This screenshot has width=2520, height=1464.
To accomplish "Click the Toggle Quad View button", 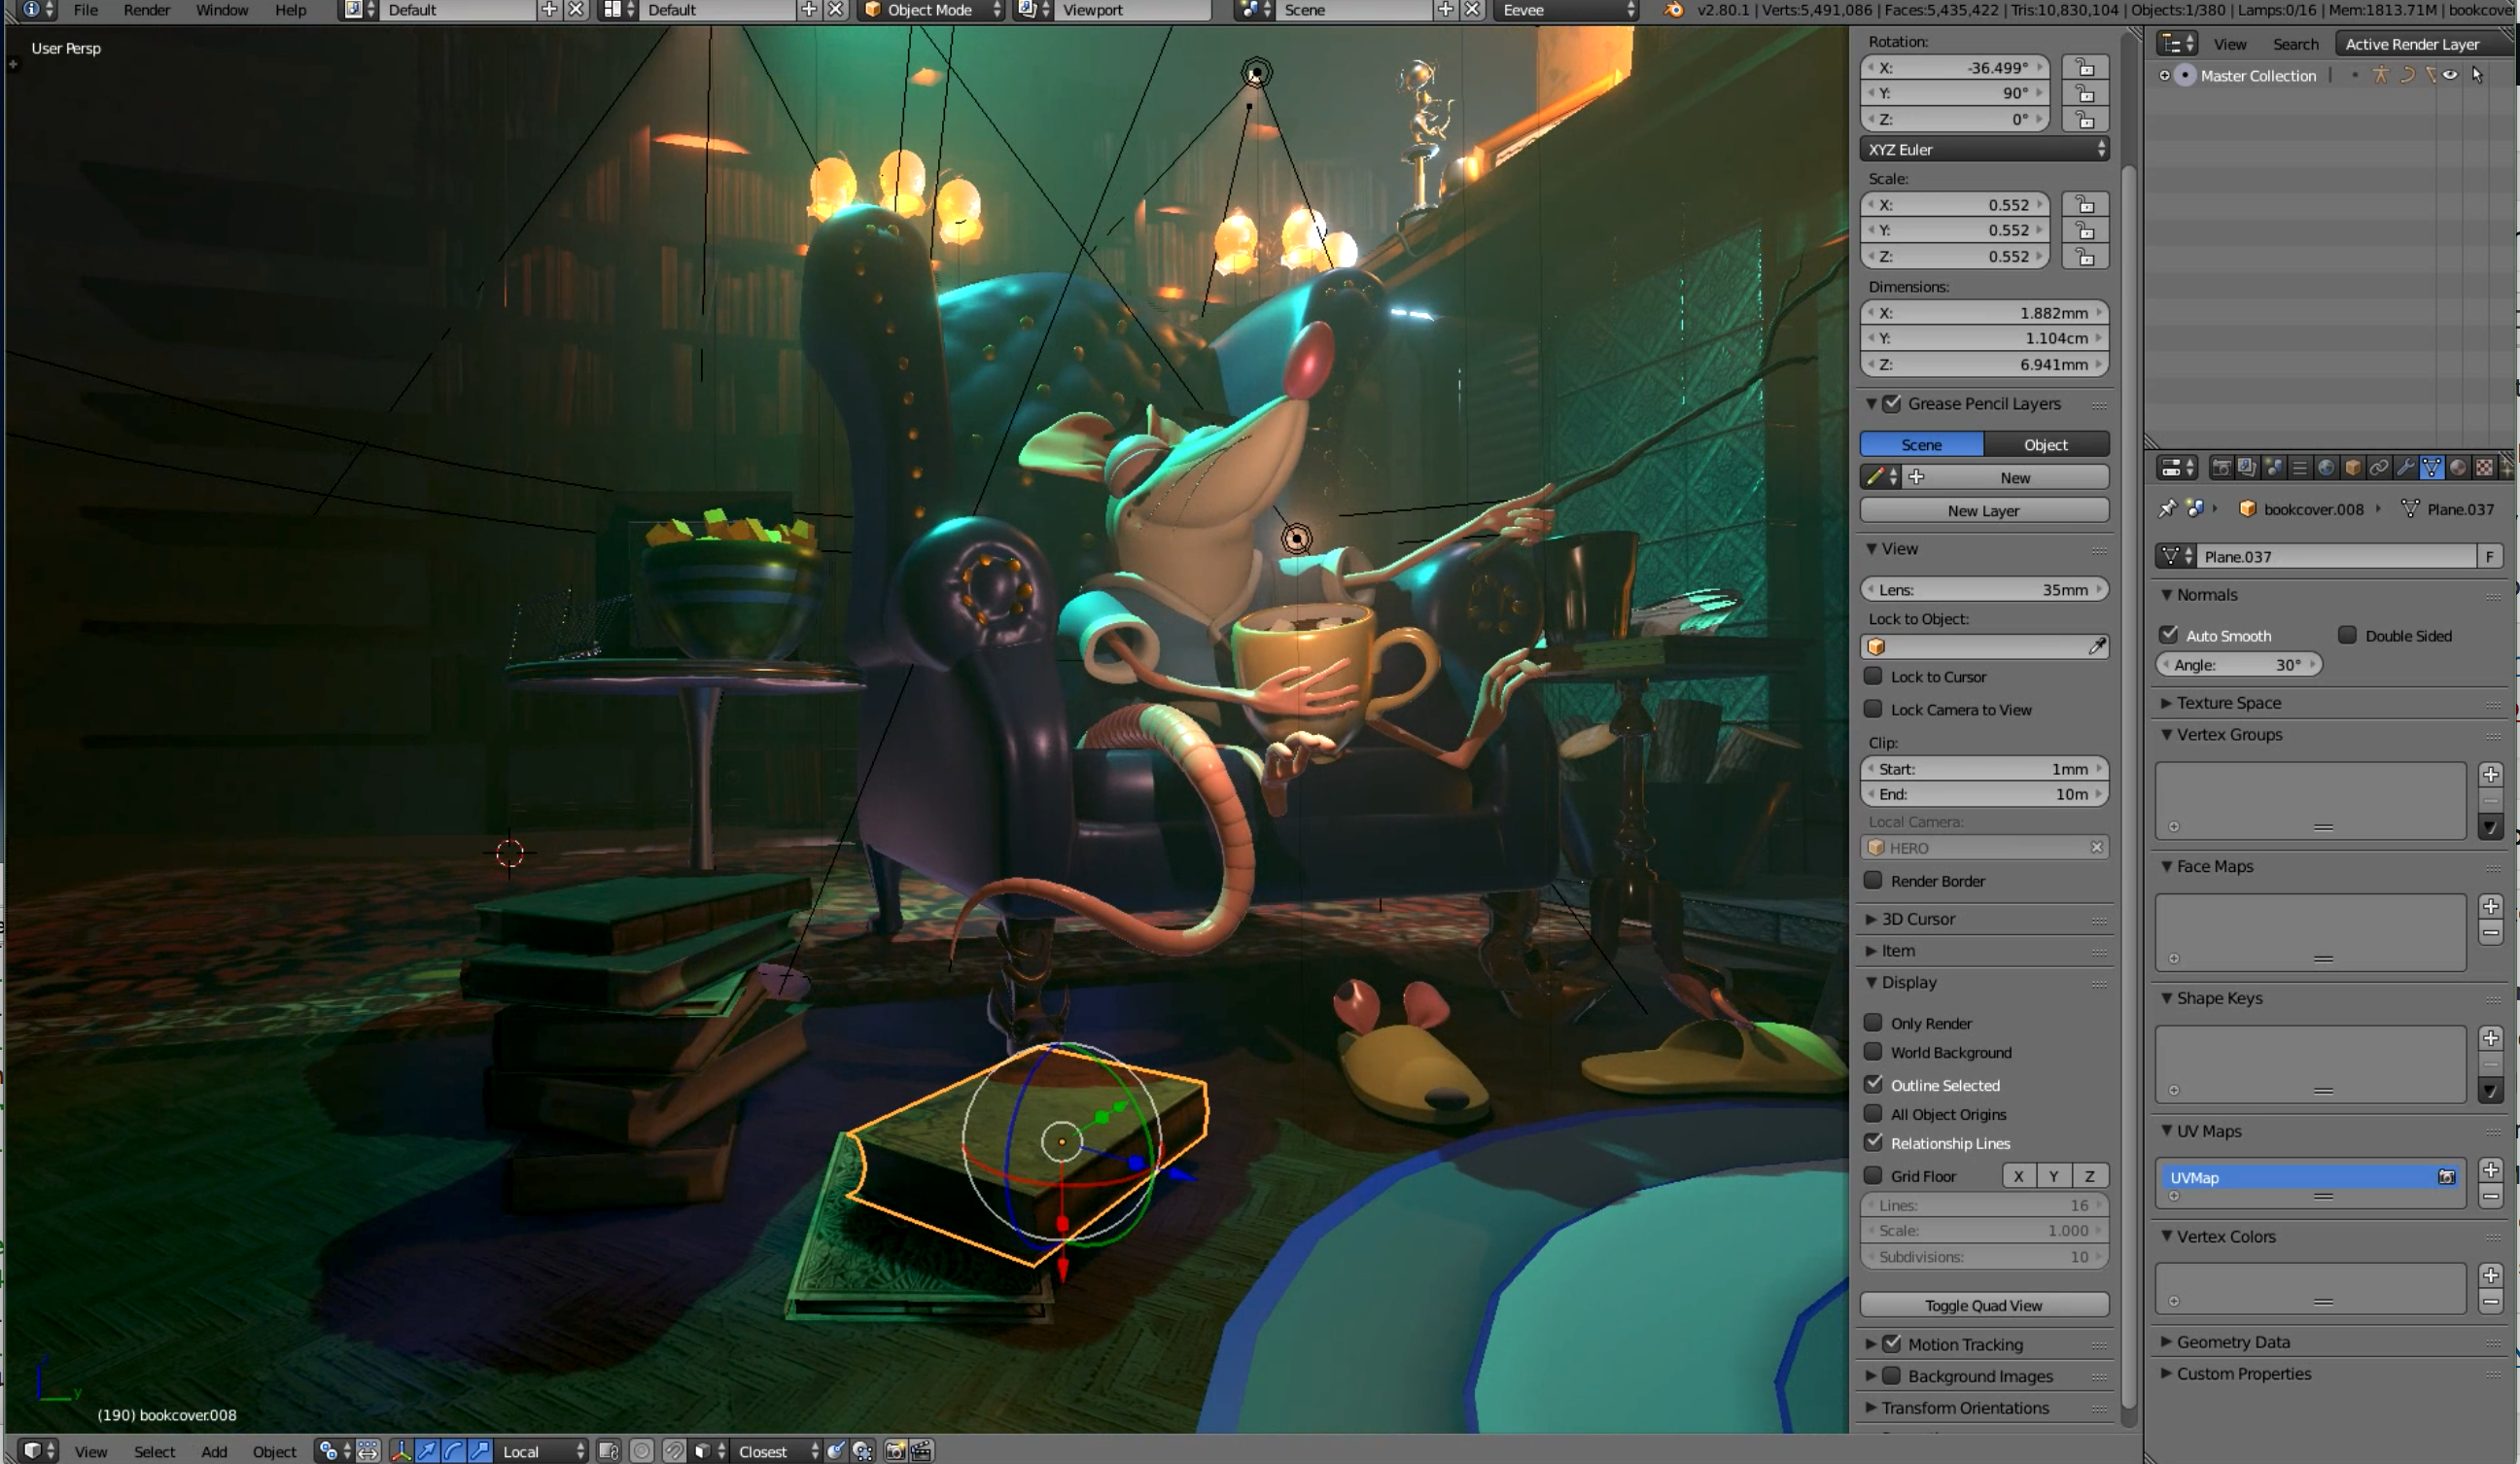I will click(x=1983, y=1306).
